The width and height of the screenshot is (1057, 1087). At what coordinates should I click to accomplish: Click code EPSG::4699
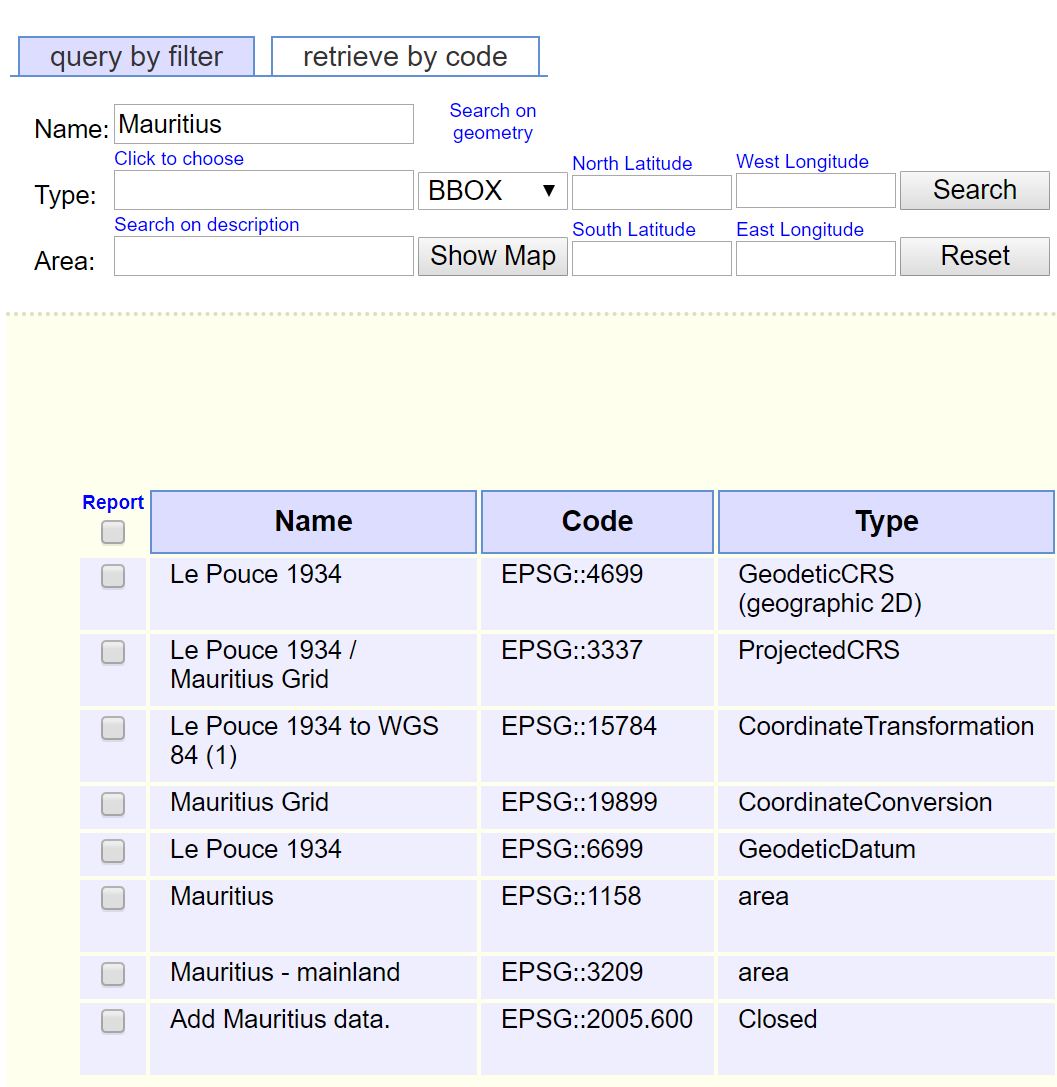(x=572, y=575)
